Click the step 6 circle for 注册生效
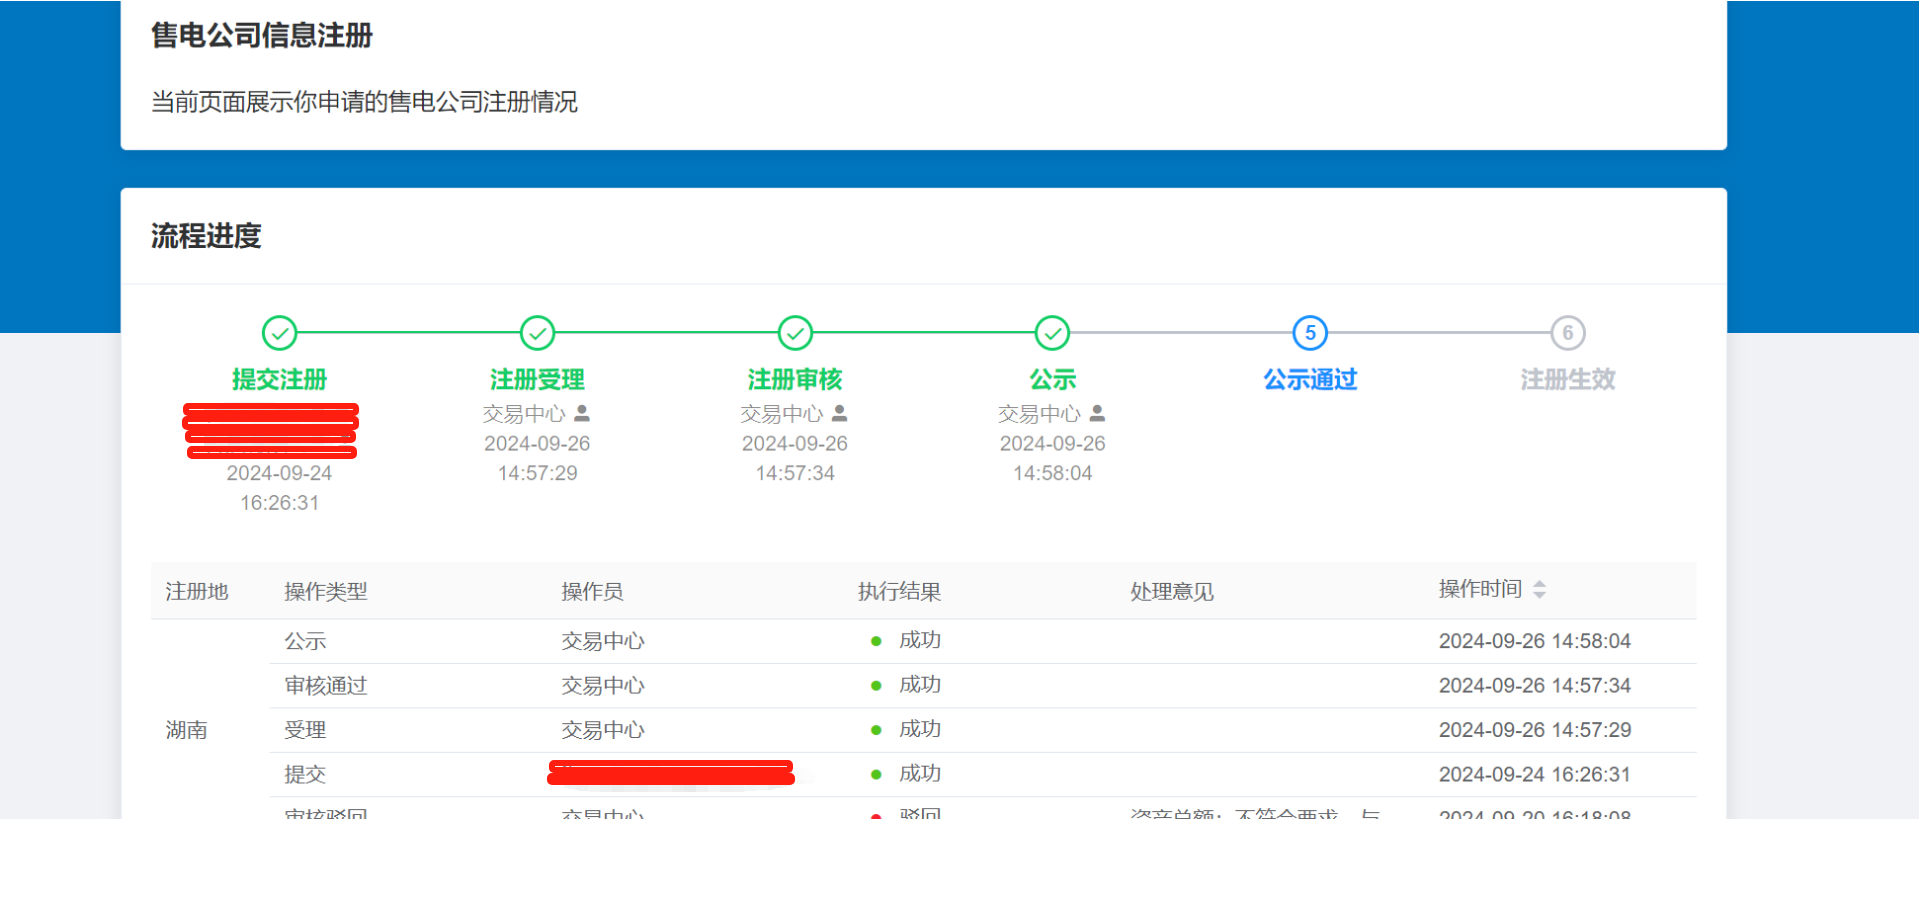 coord(1568,333)
